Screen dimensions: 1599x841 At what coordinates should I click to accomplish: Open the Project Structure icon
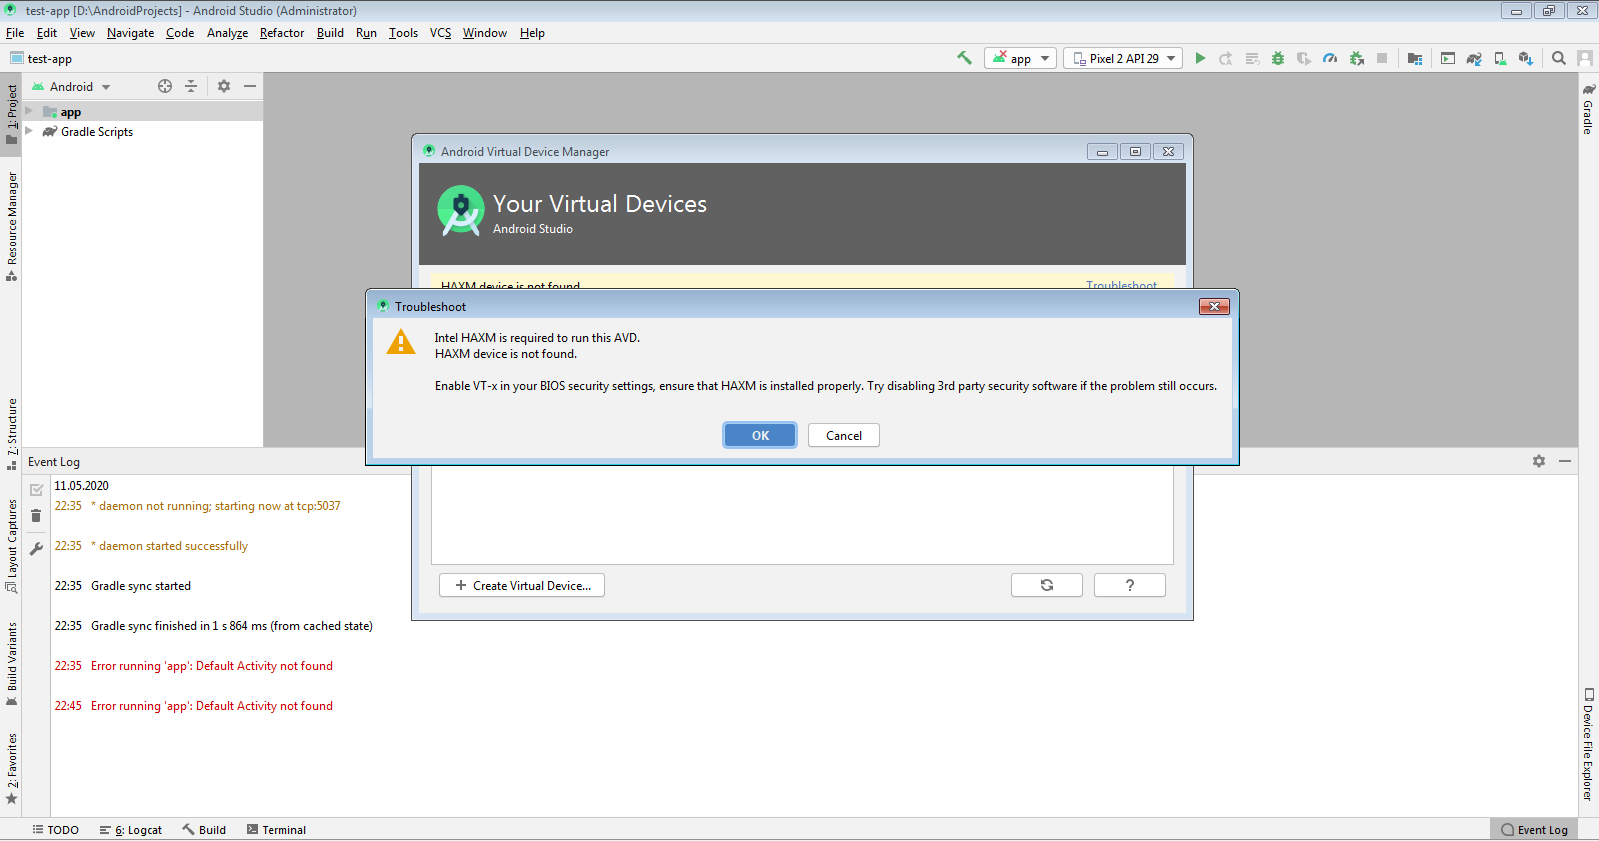click(1415, 58)
